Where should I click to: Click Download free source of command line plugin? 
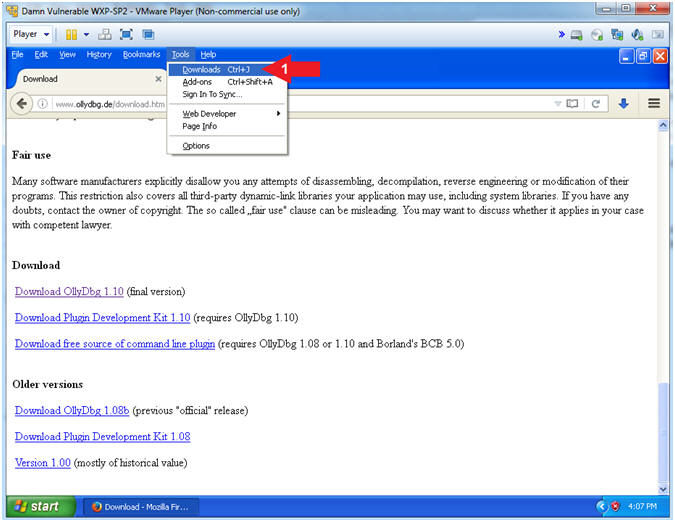(x=115, y=344)
